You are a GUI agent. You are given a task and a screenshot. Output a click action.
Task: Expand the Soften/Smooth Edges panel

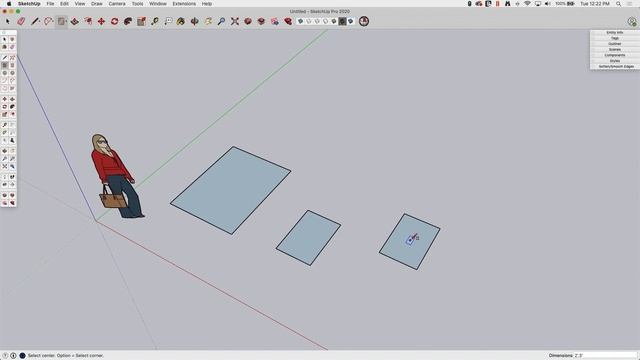tap(615, 67)
